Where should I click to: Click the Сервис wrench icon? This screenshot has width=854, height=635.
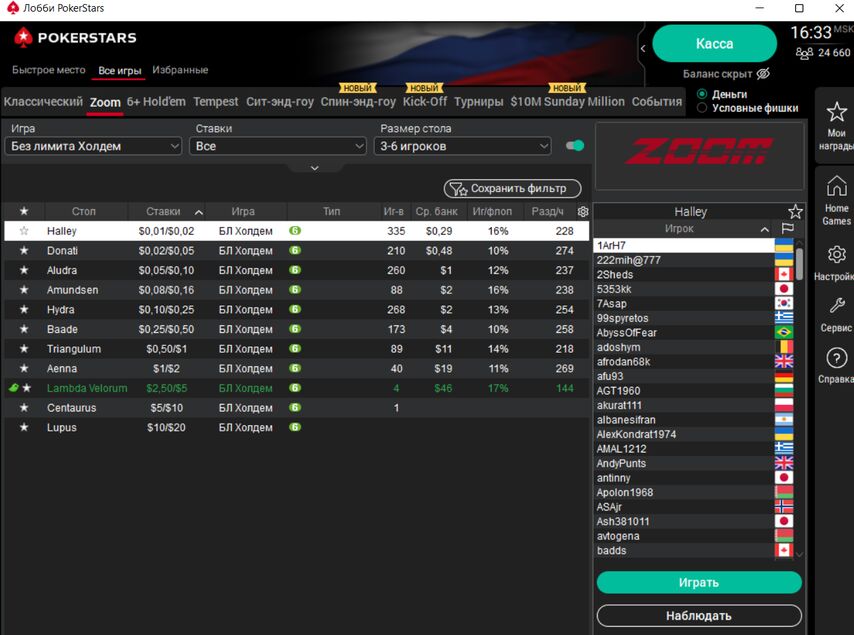pyautogui.click(x=836, y=307)
